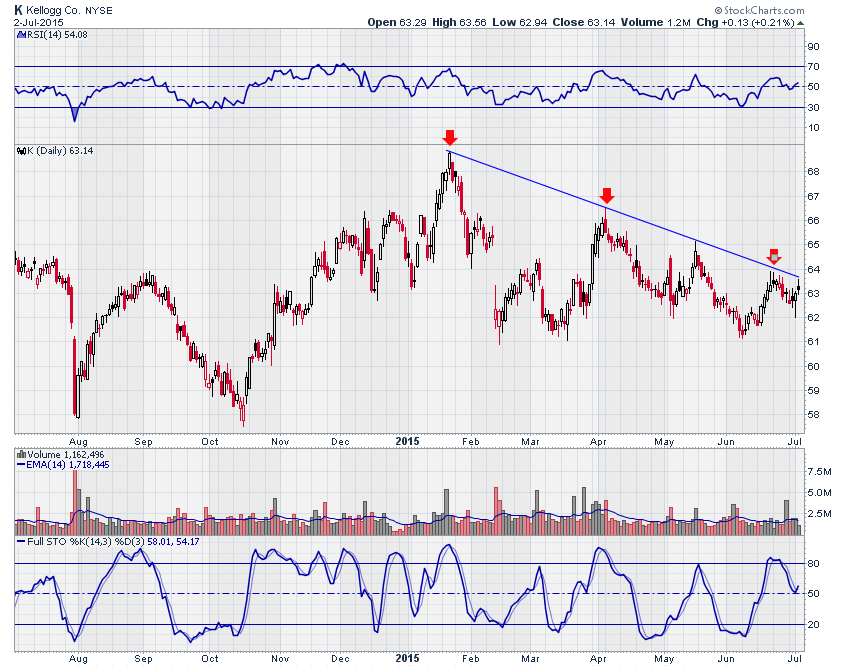Click the 2.5M volume axis label
848x666 pixels.
pyautogui.click(x=819, y=513)
